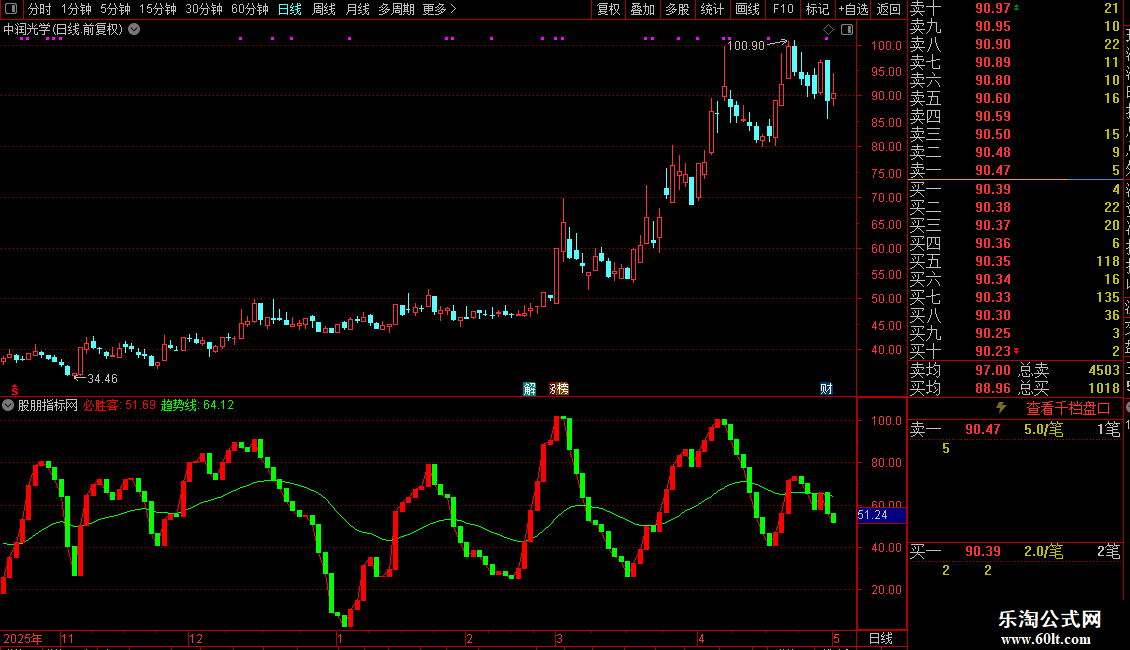Click the 34.46 low price label
1130x650 pixels.
[102, 378]
